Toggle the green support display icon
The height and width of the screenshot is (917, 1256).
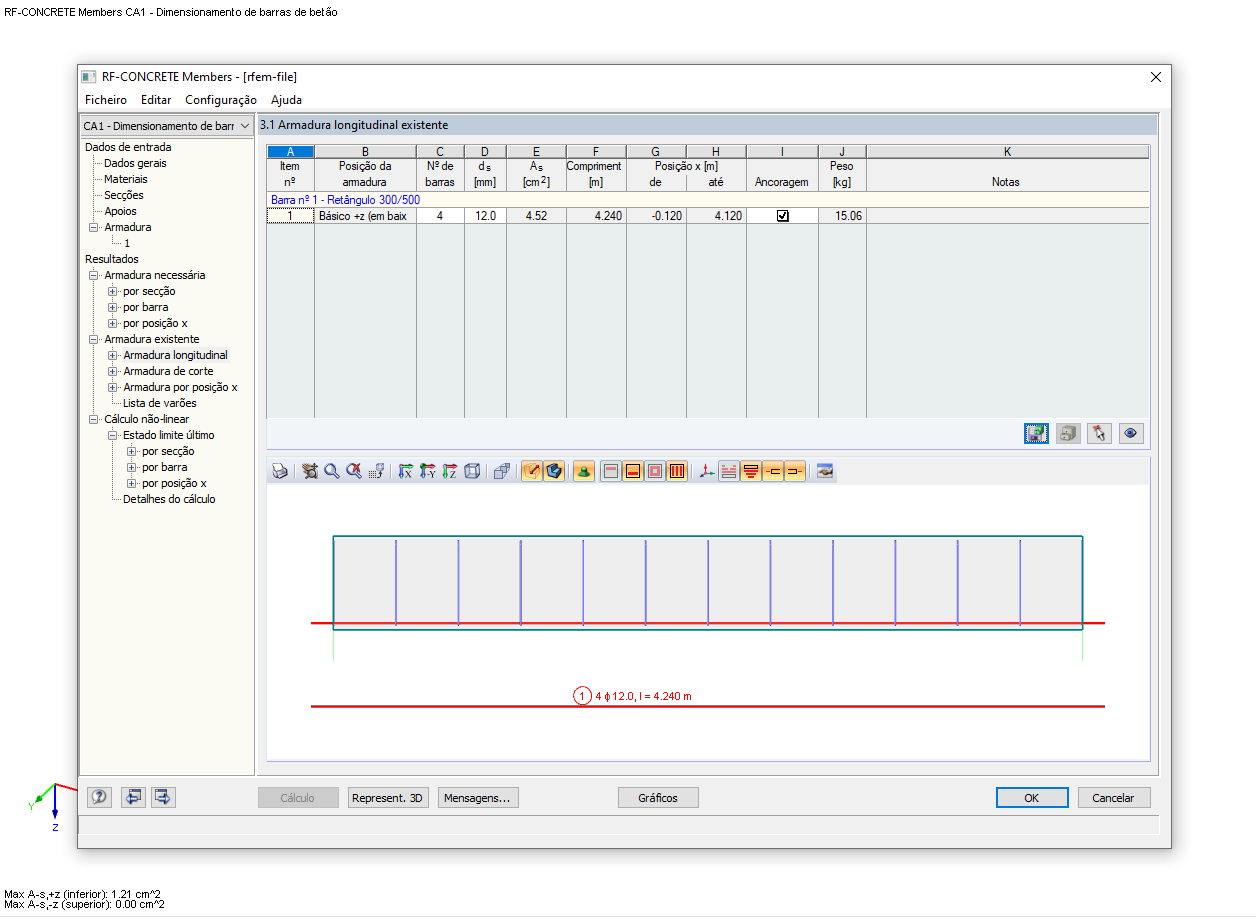click(584, 471)
